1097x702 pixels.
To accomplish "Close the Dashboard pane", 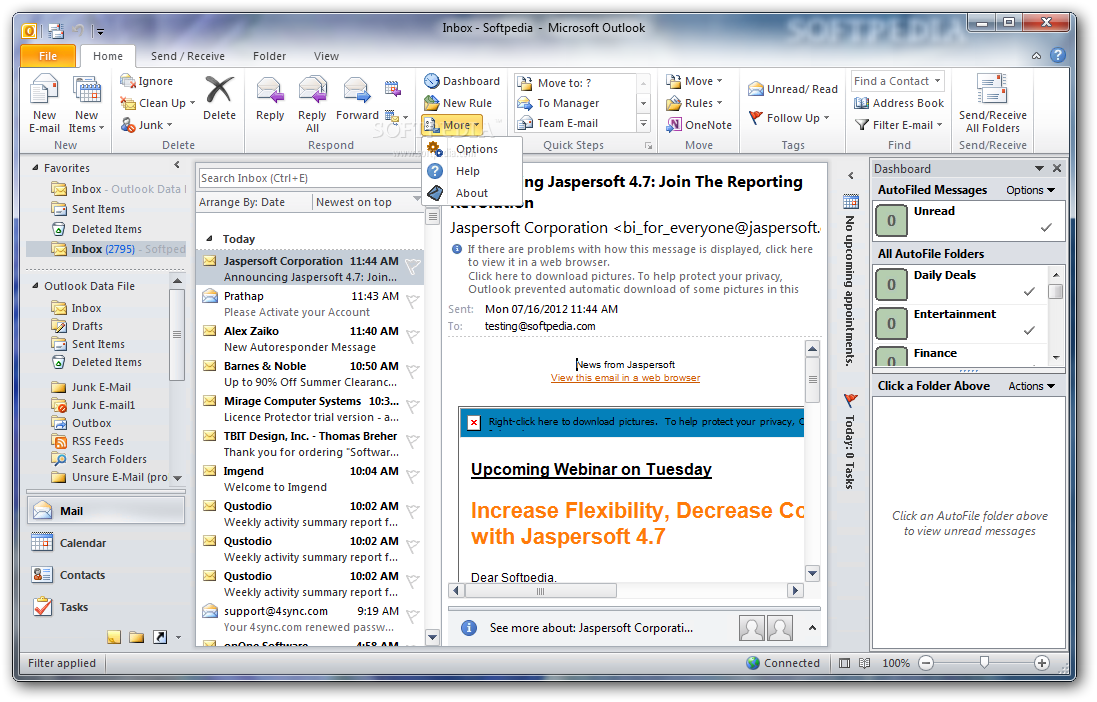I will pyautogui.click(x=1057, y=169).
